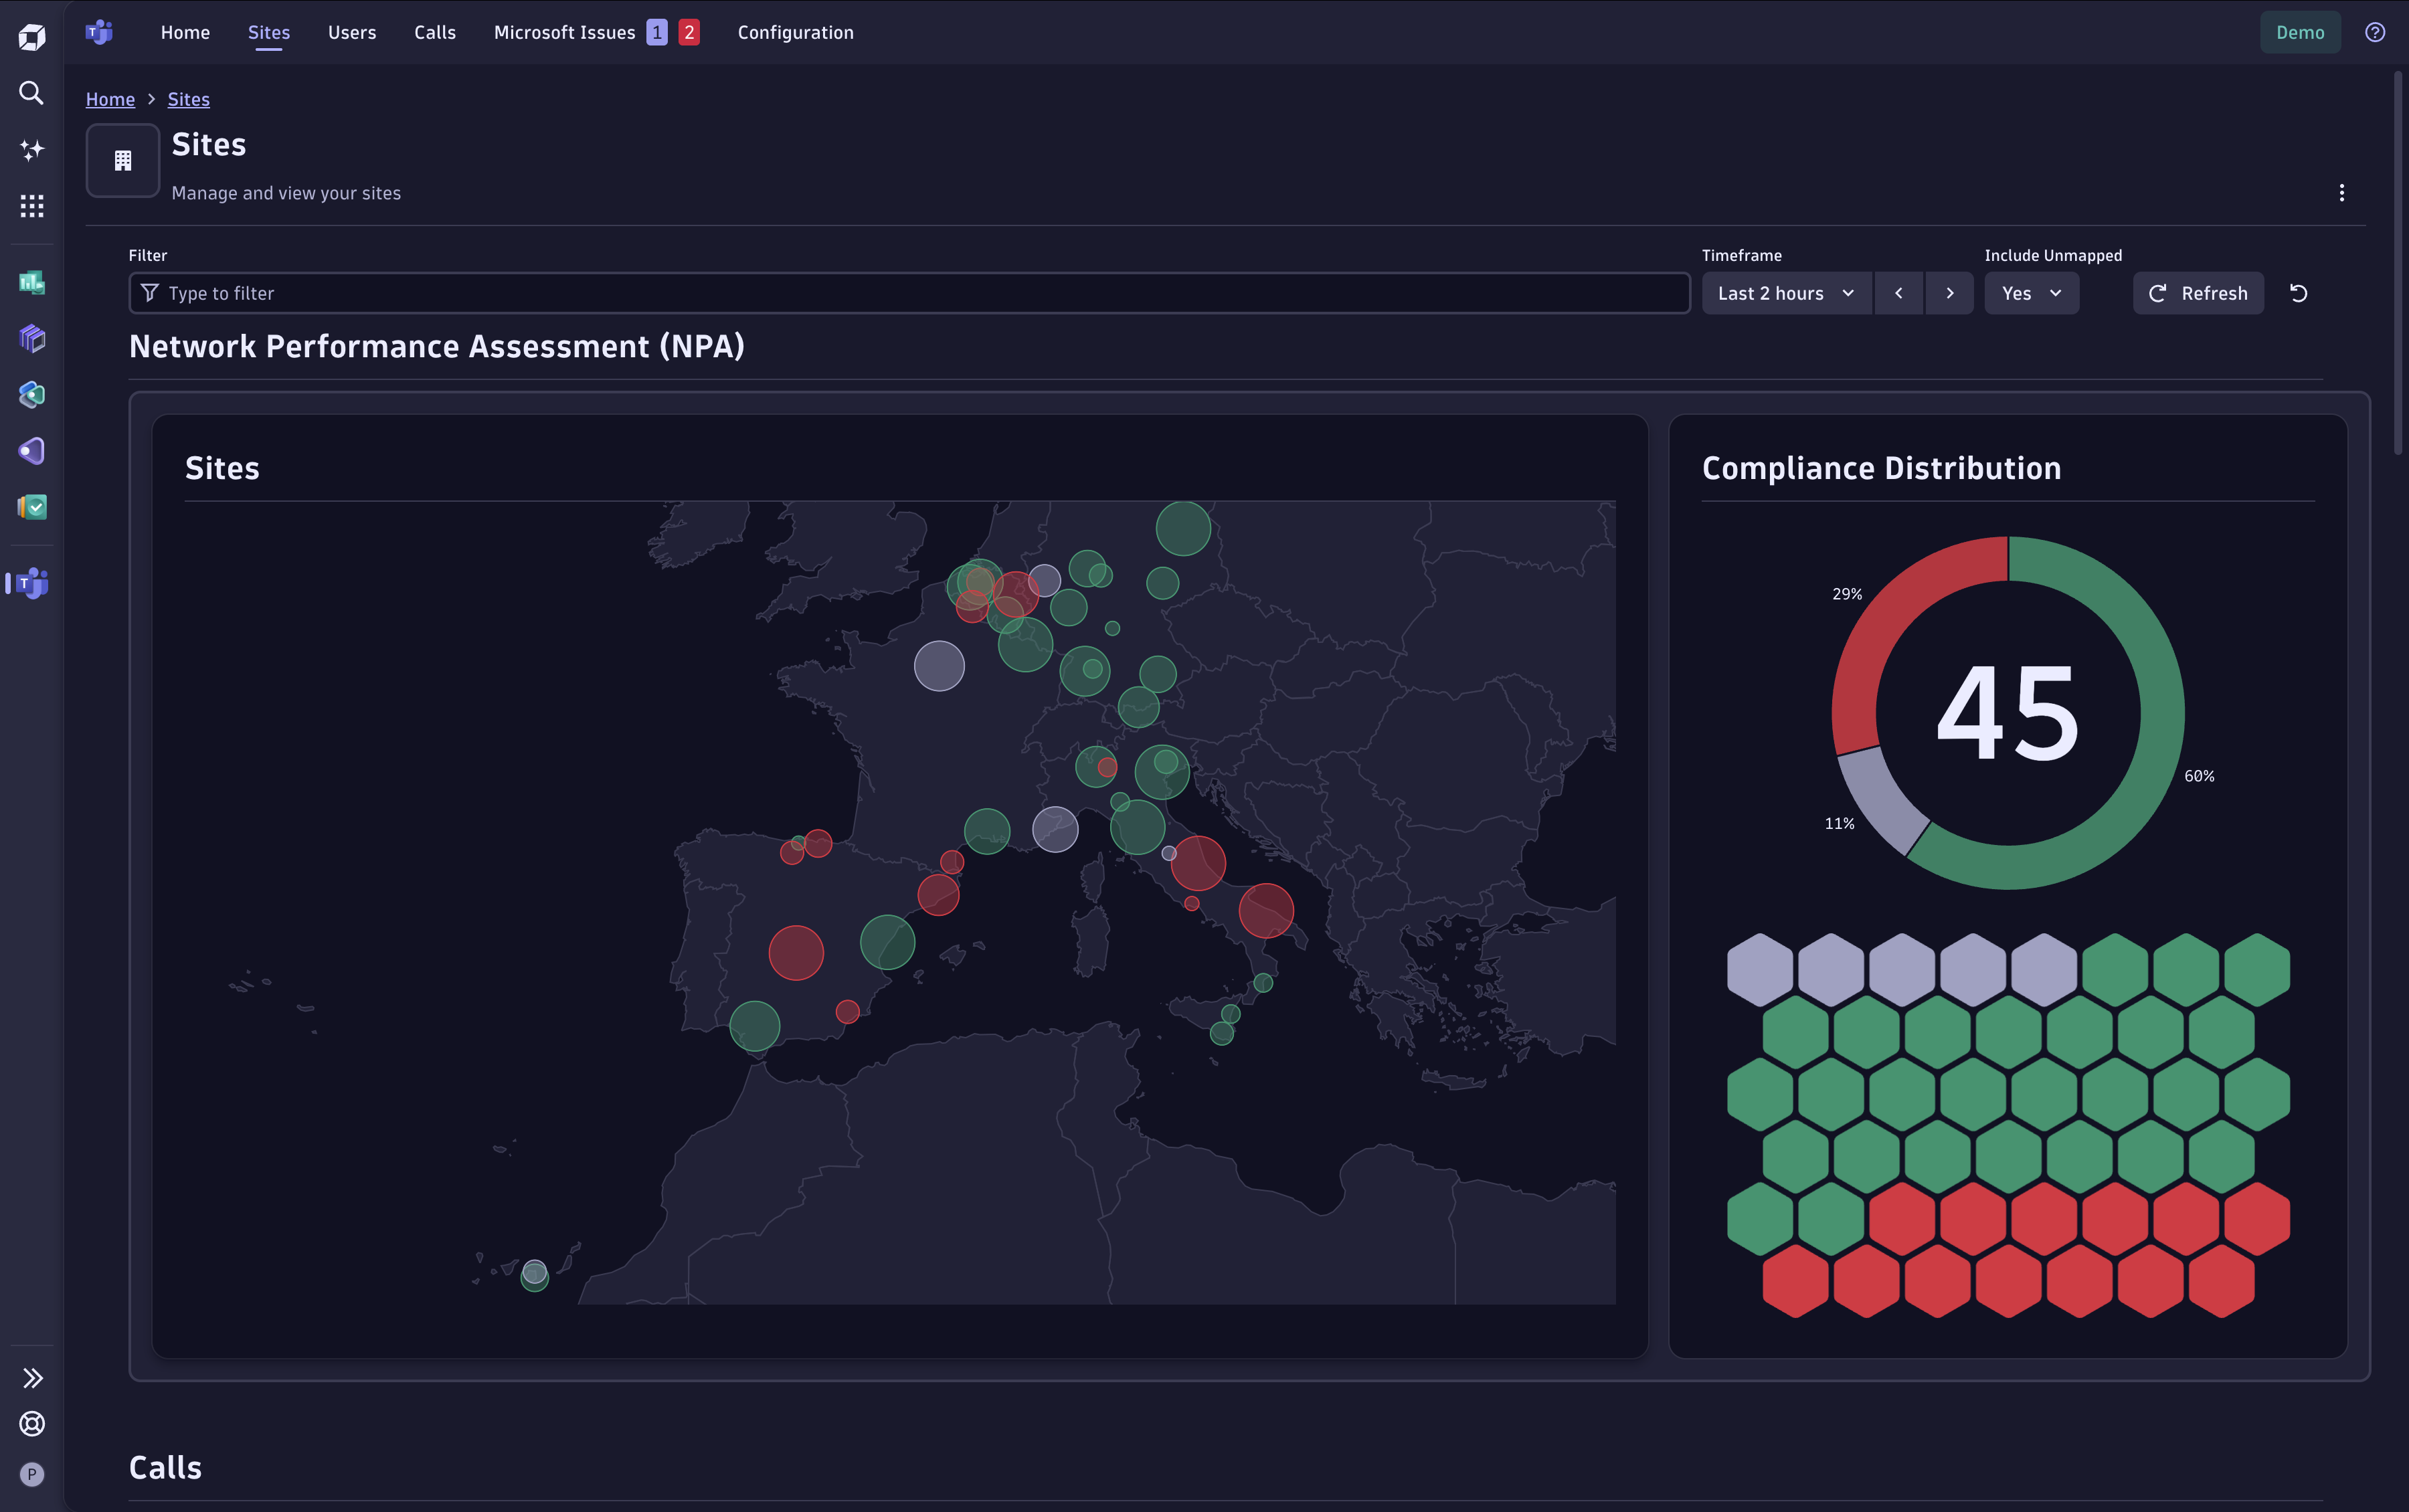Screen dimensions: 2409x1512
Task: Expand the sidebar with double chevron
Action: point(32,1378)
